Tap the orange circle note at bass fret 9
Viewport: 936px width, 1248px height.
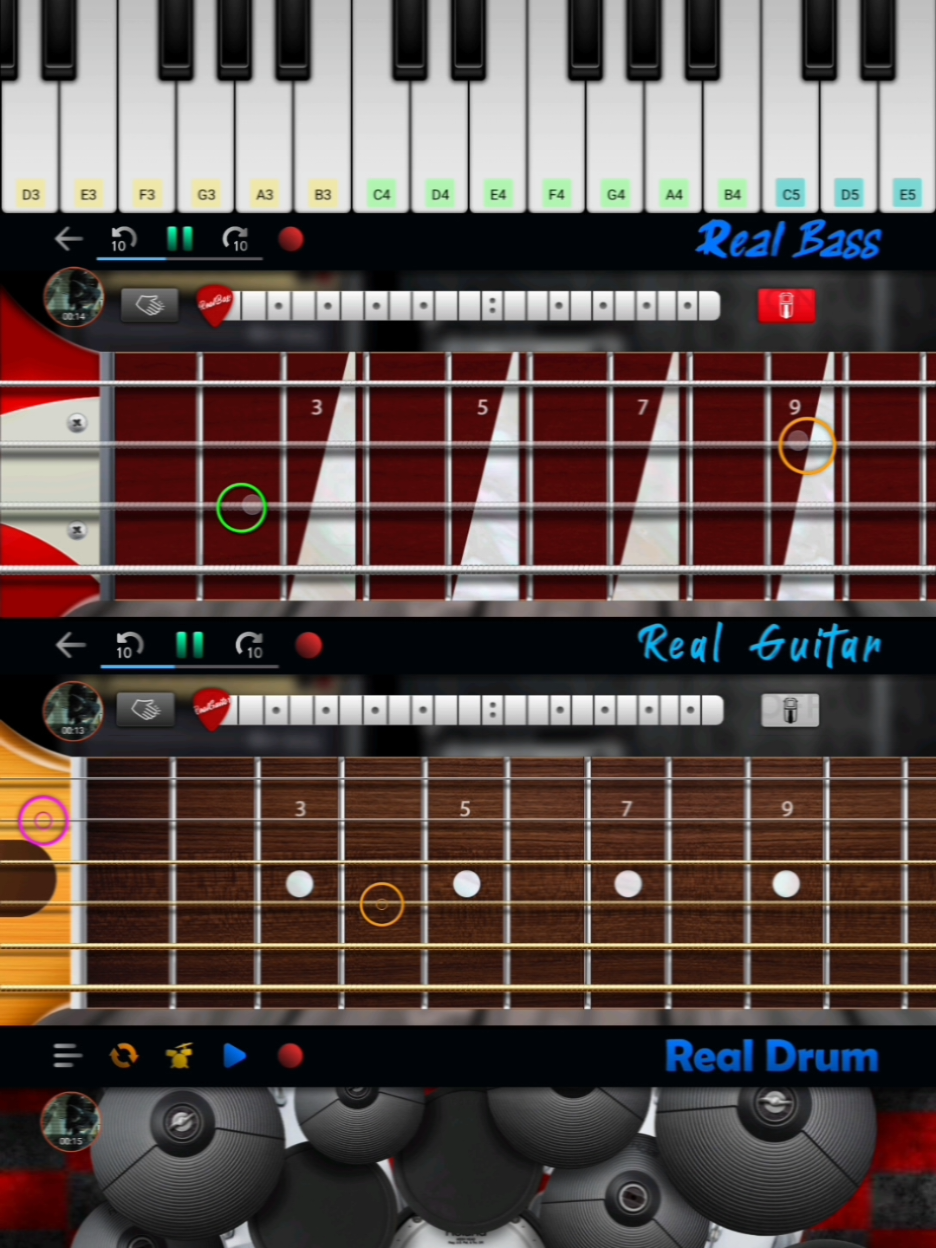[x=806, y=445]
